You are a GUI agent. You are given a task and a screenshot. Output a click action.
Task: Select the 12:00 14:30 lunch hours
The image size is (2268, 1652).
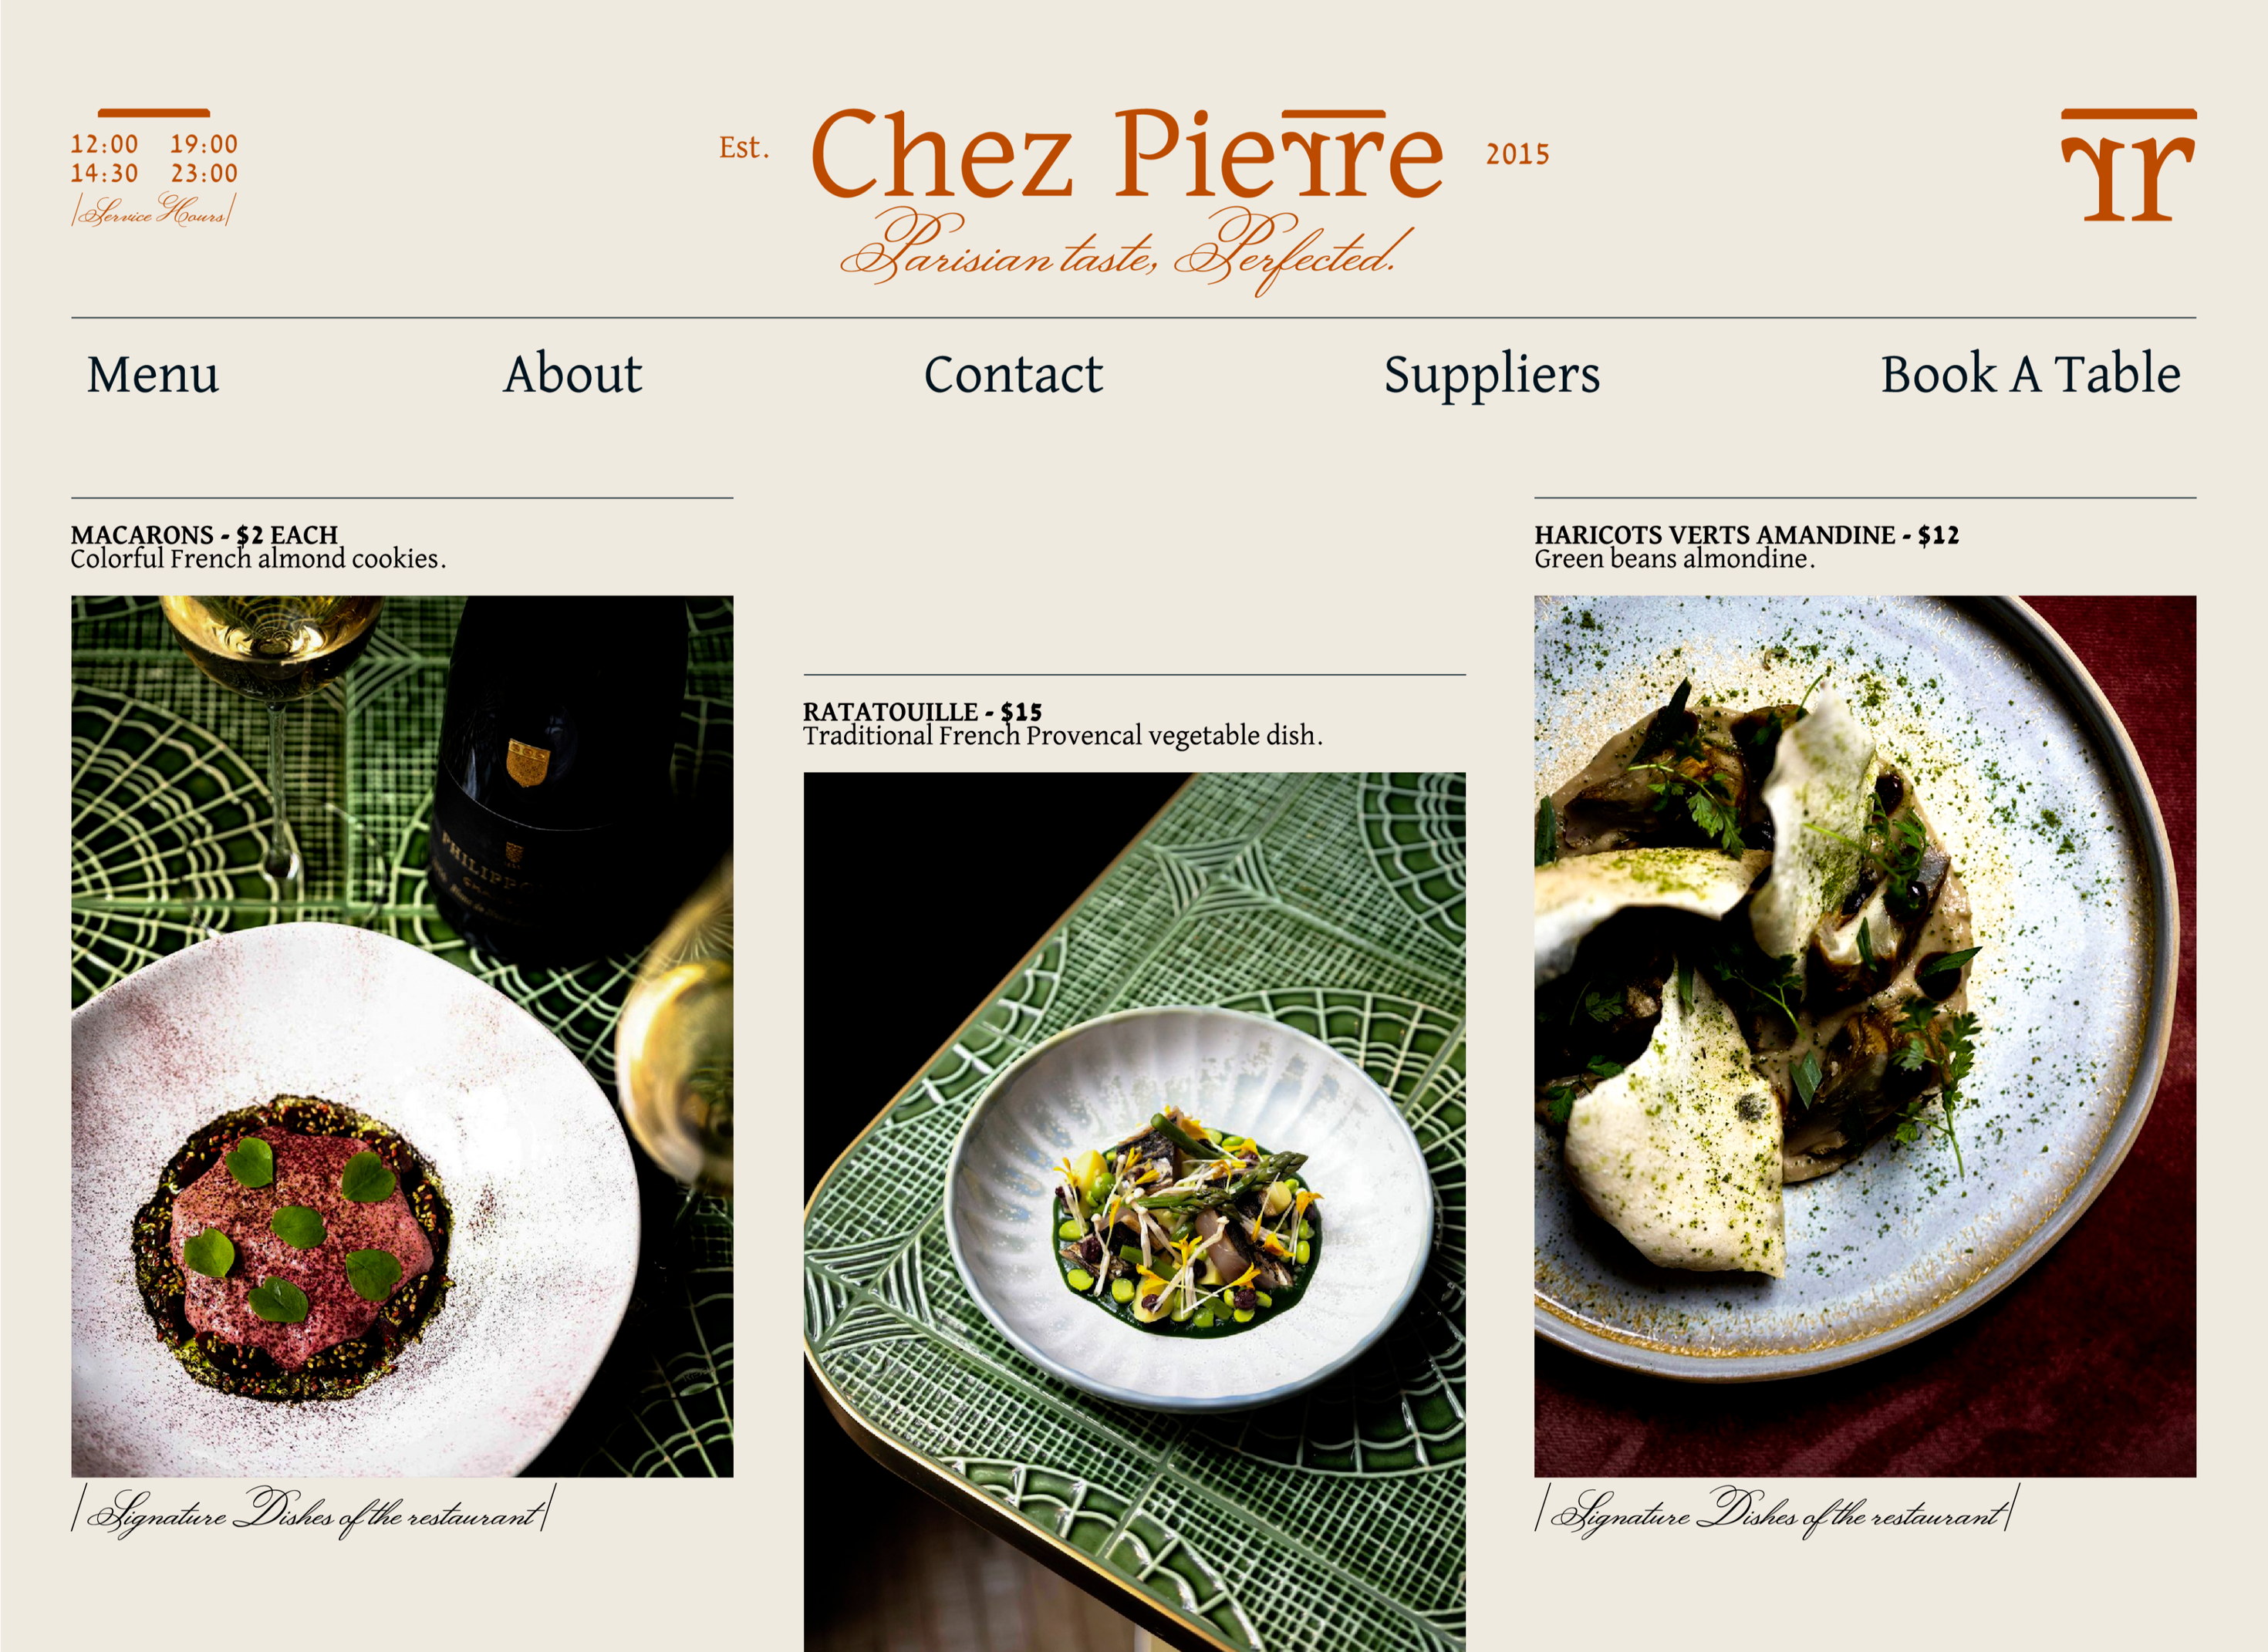[x=104, y=159]
